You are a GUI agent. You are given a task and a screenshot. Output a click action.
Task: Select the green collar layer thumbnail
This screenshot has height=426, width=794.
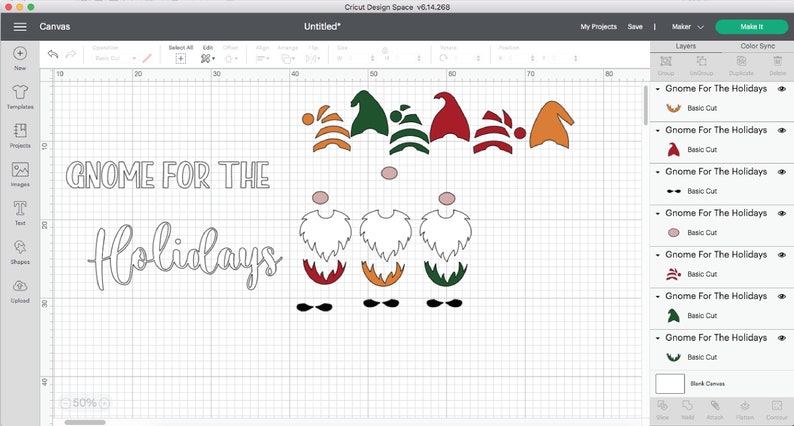pos(673,357)
